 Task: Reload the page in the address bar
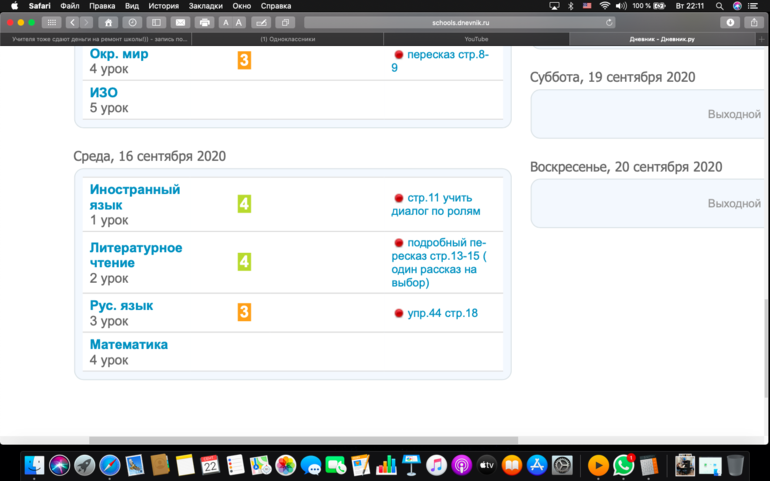pyautogui.click(x=610, y=22)
